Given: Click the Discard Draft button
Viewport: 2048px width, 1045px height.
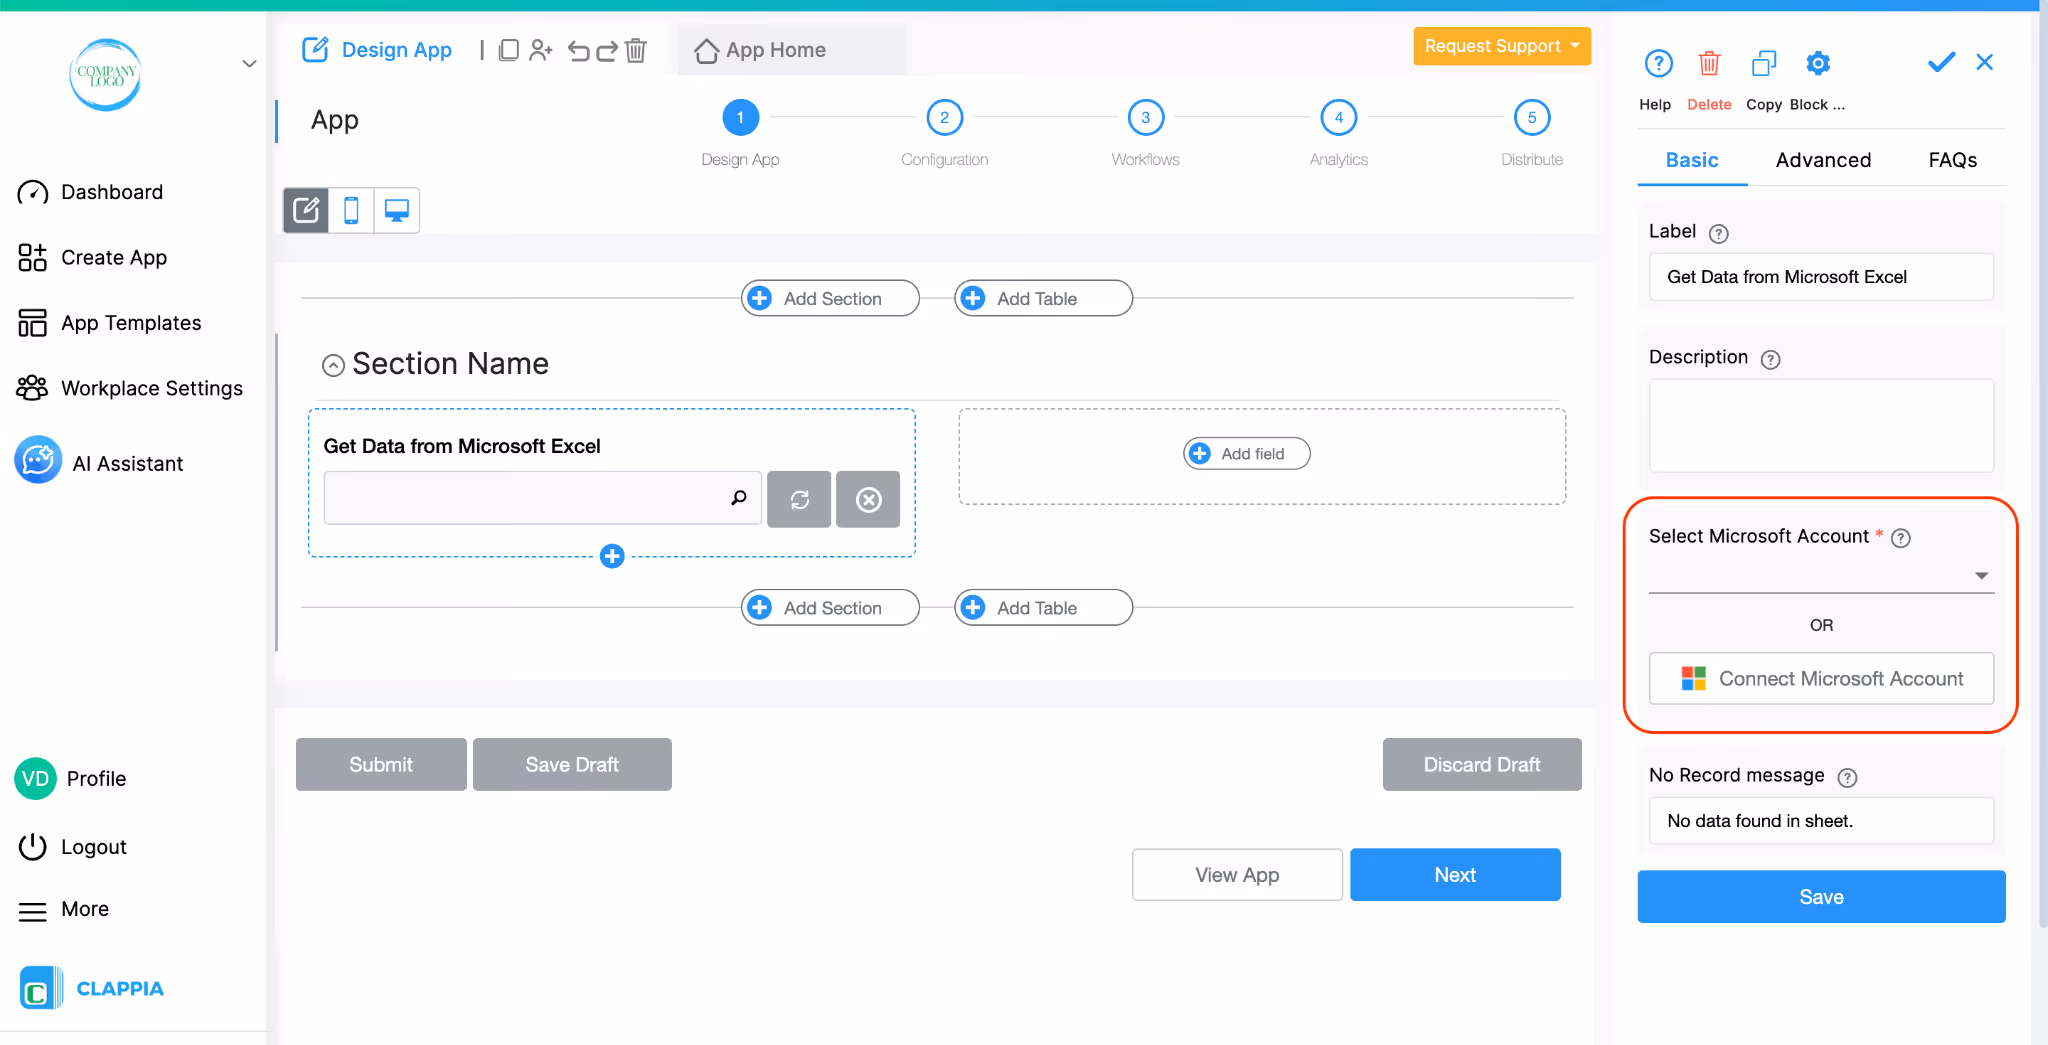Looking at the screenshot, I should 1482,765.
